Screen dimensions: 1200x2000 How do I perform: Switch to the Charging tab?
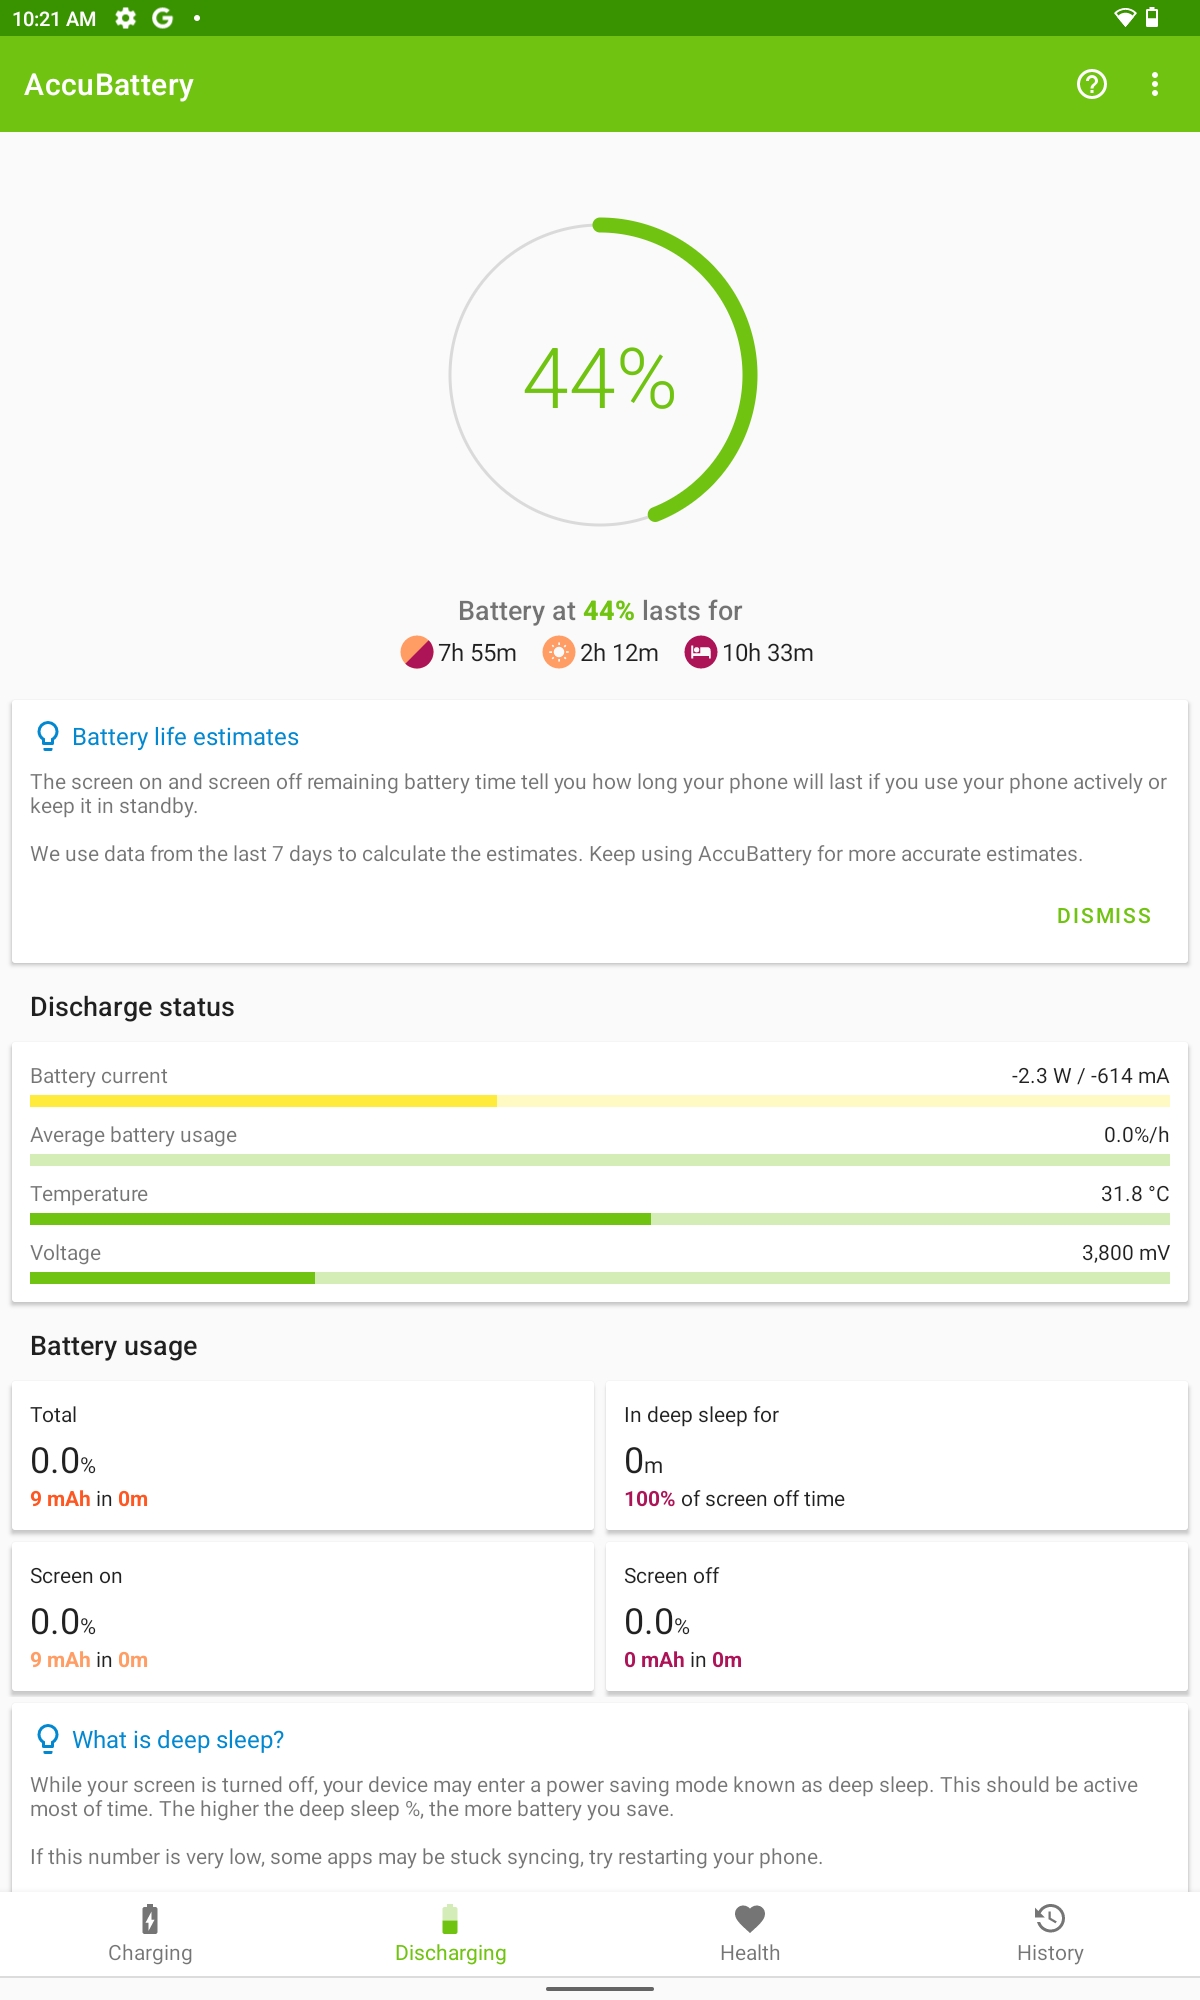[x=150, y=1934]
